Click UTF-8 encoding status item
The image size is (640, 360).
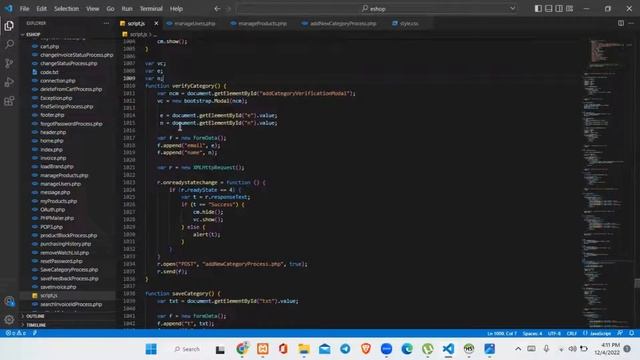pos(554,333)
